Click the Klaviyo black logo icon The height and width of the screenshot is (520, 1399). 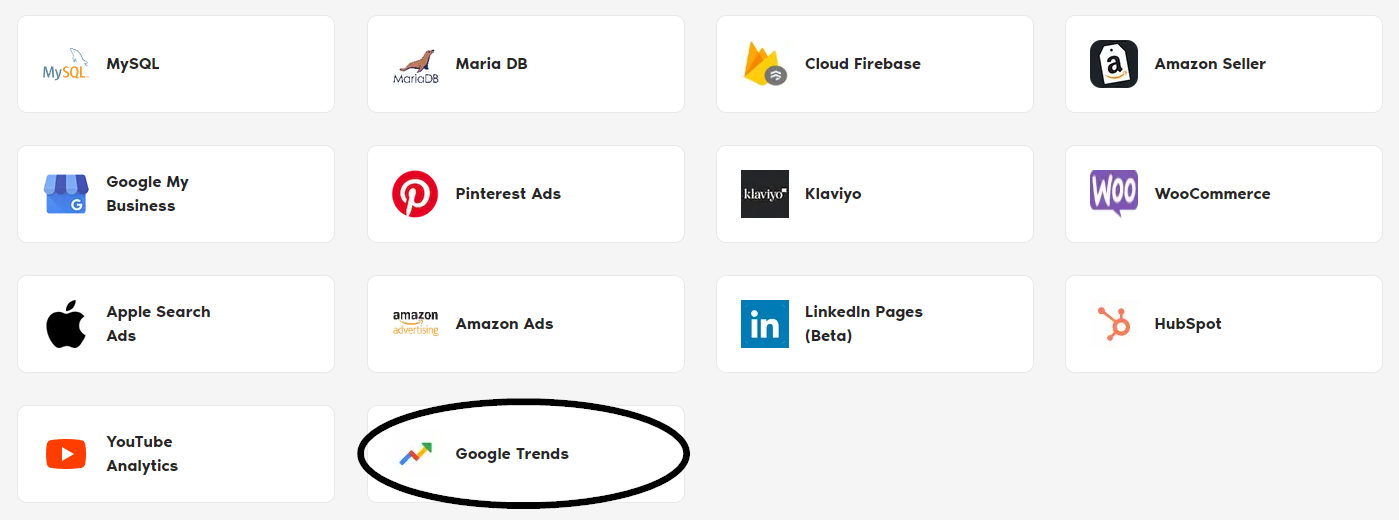(765, 194)
